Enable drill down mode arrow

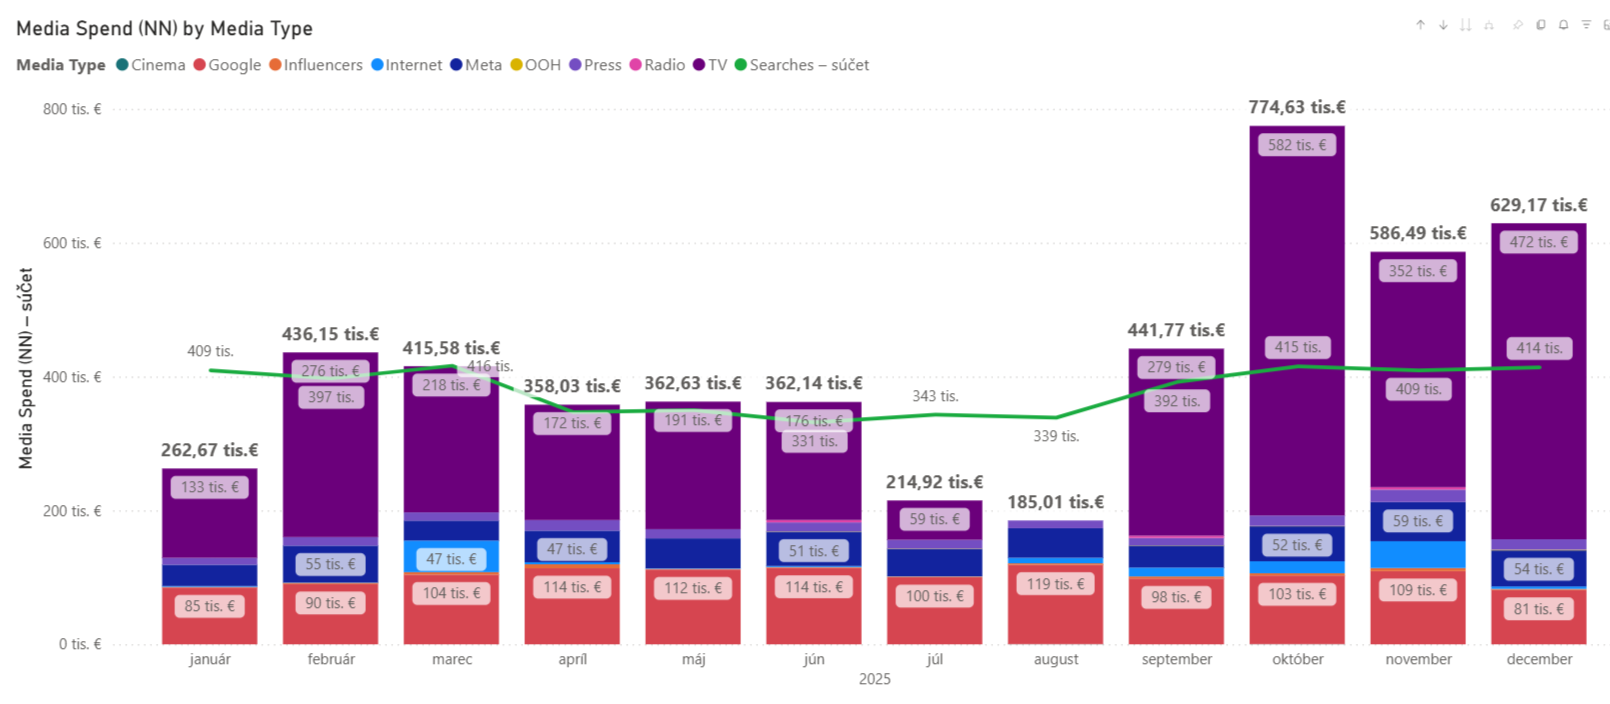click(1443, 25)
